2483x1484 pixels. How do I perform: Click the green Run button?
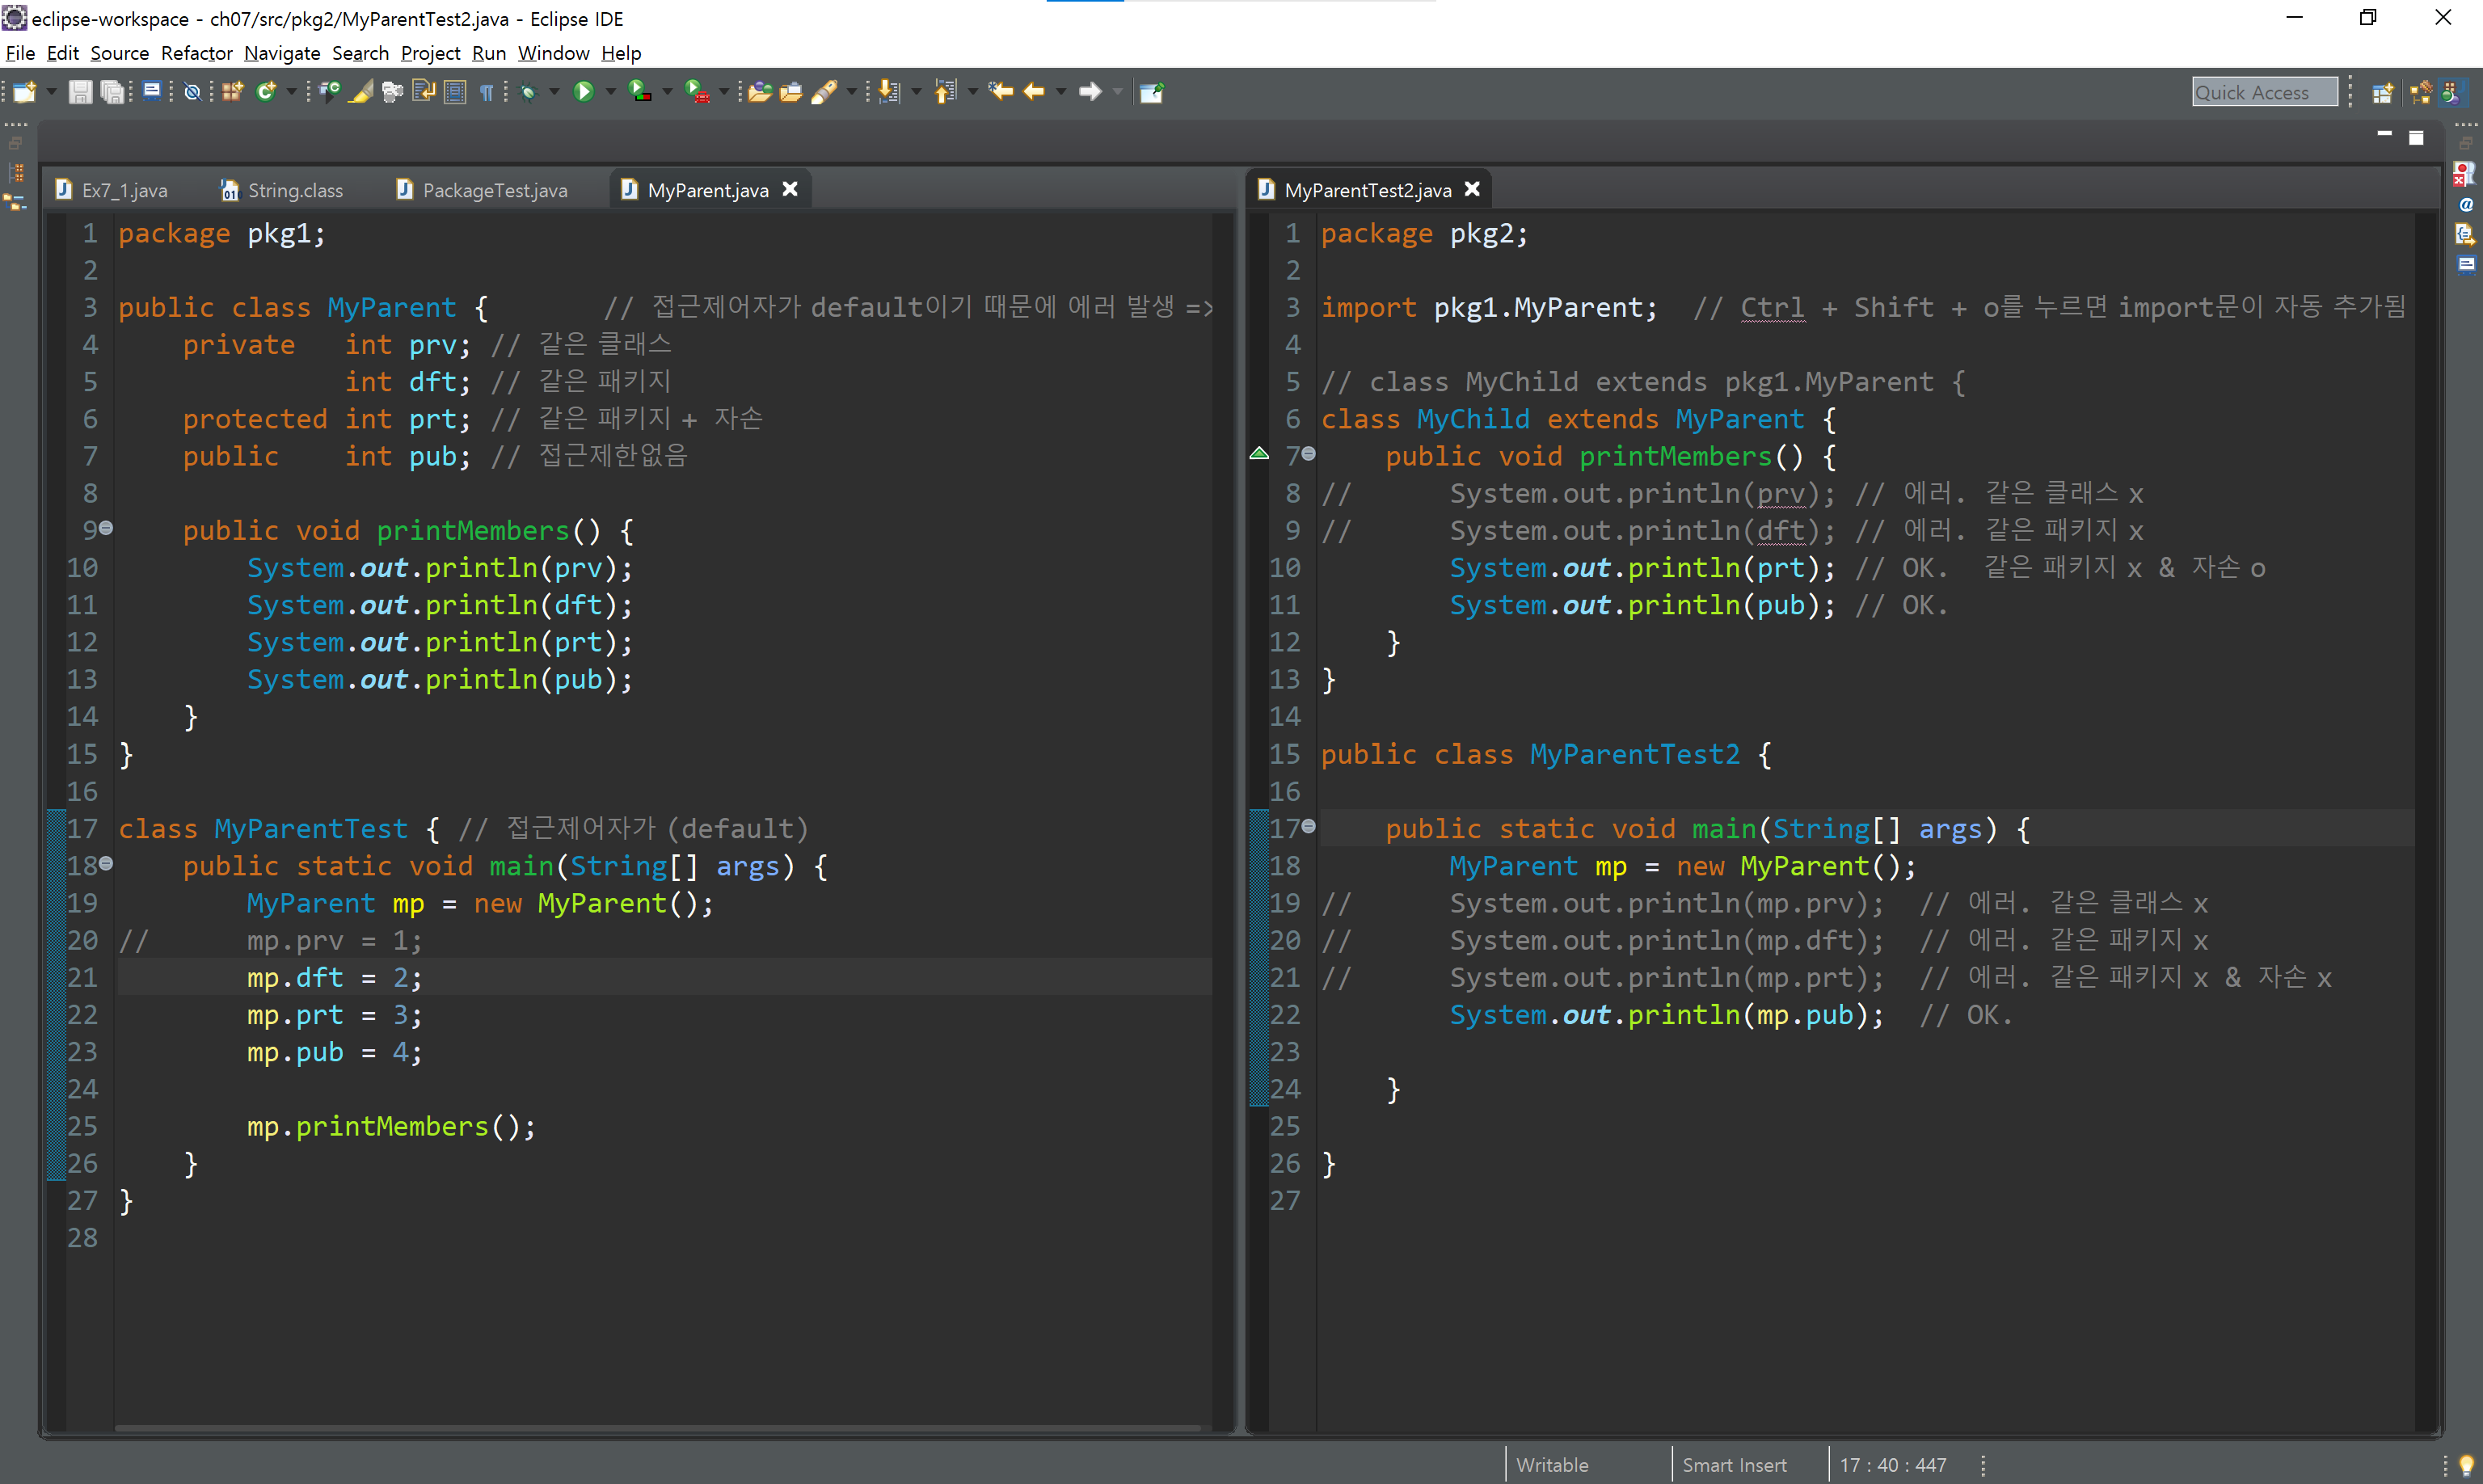point(584,92)
